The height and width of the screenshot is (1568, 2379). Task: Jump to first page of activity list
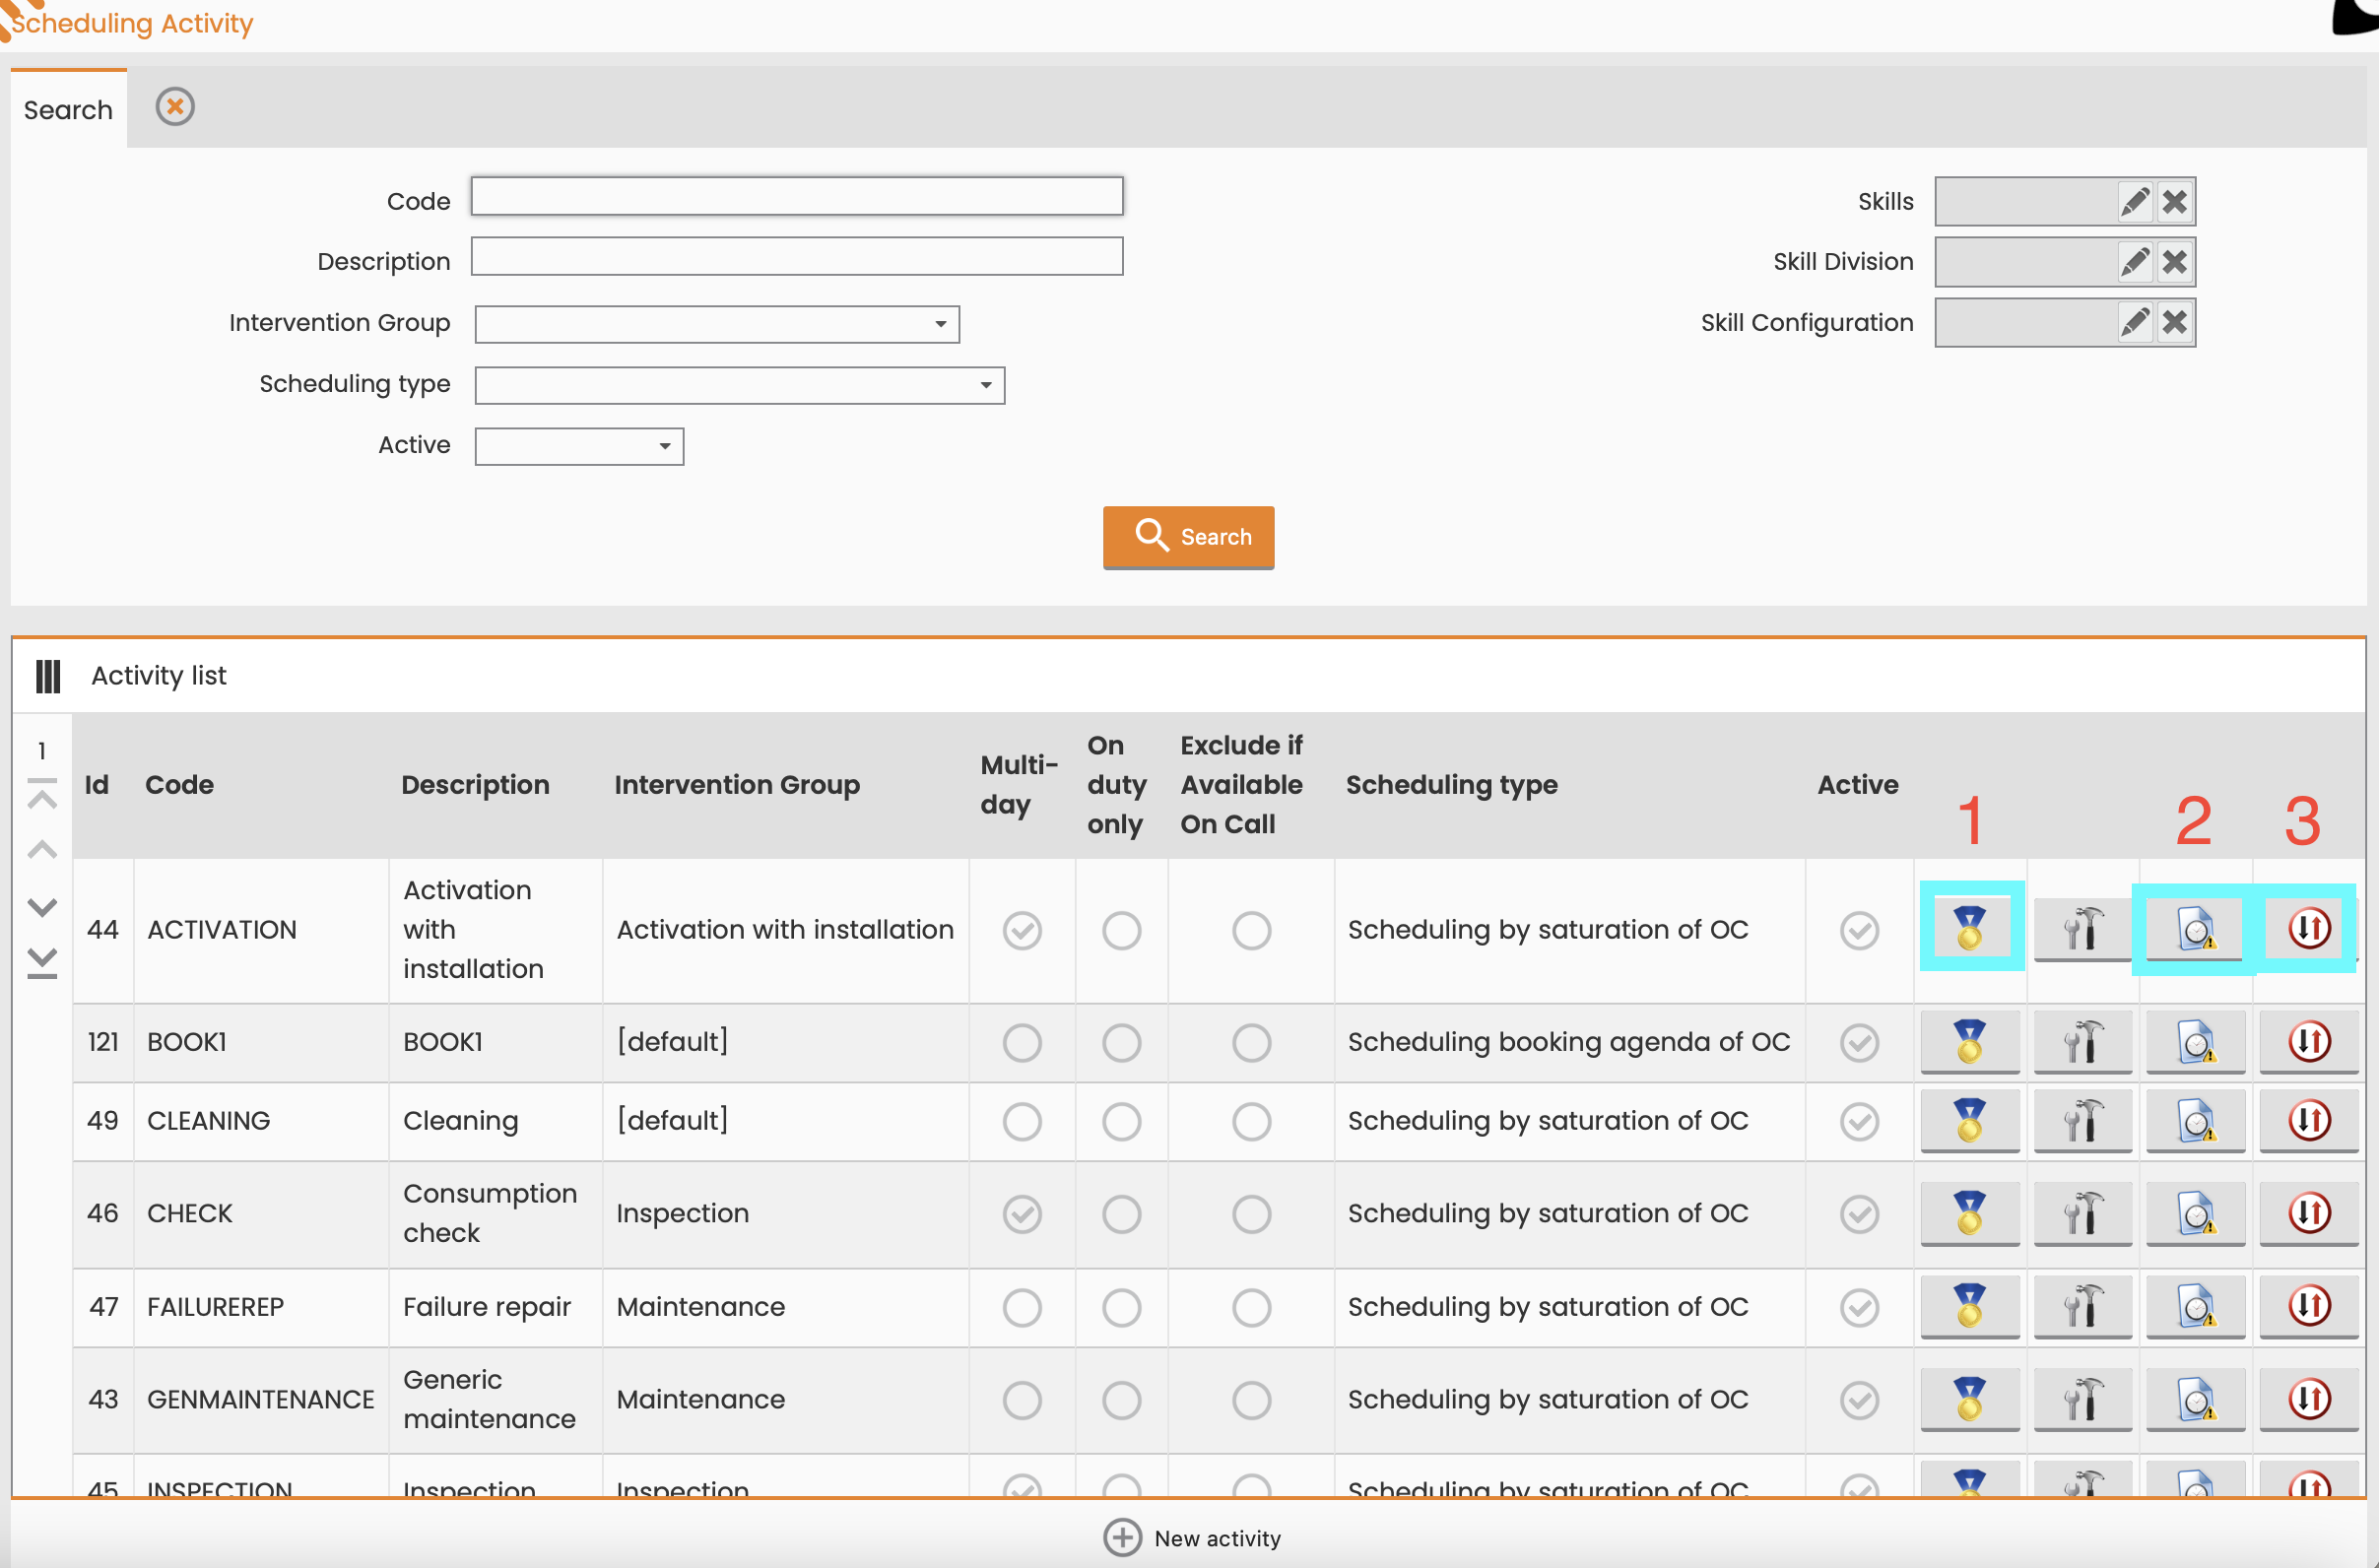pyautogui.click(x=42, y=795)
